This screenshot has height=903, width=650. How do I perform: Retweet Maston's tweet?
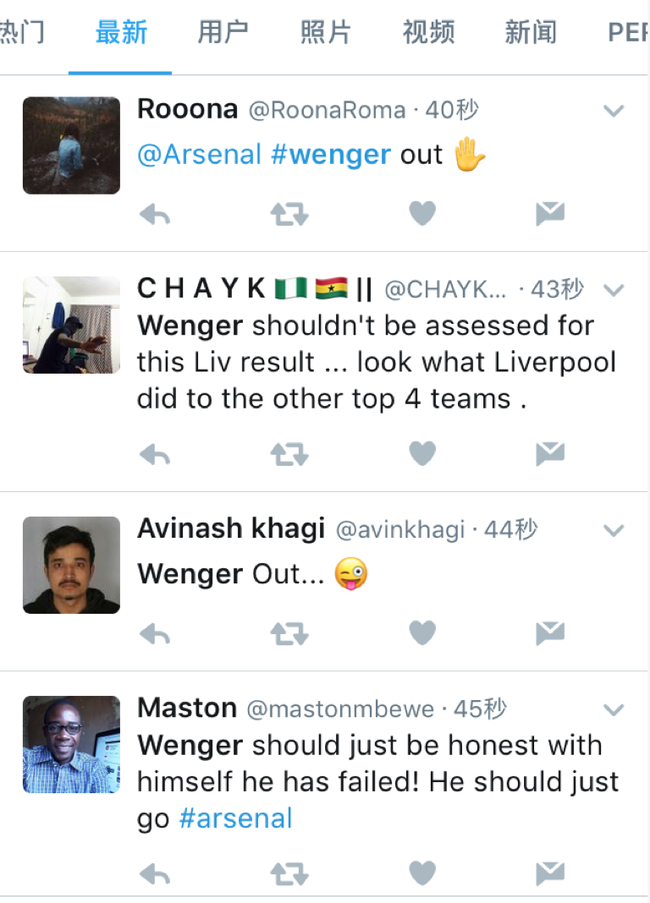tap(289, 874)
